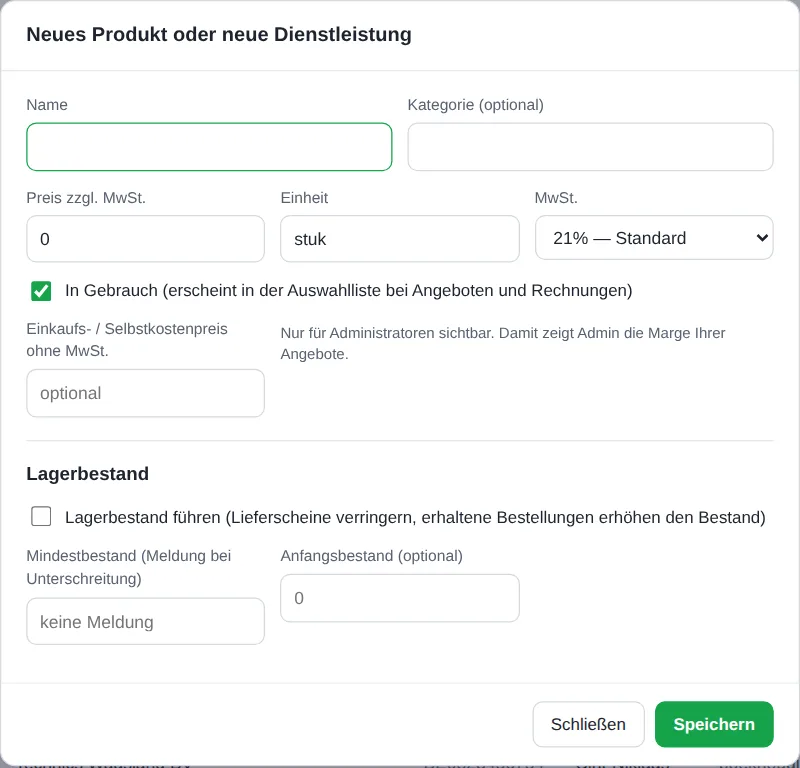Image resolution: width=800 pixels, height=768 pixels.
Task: Enable the Lagerbestand führen checkbox
Action: coord(41,516)
